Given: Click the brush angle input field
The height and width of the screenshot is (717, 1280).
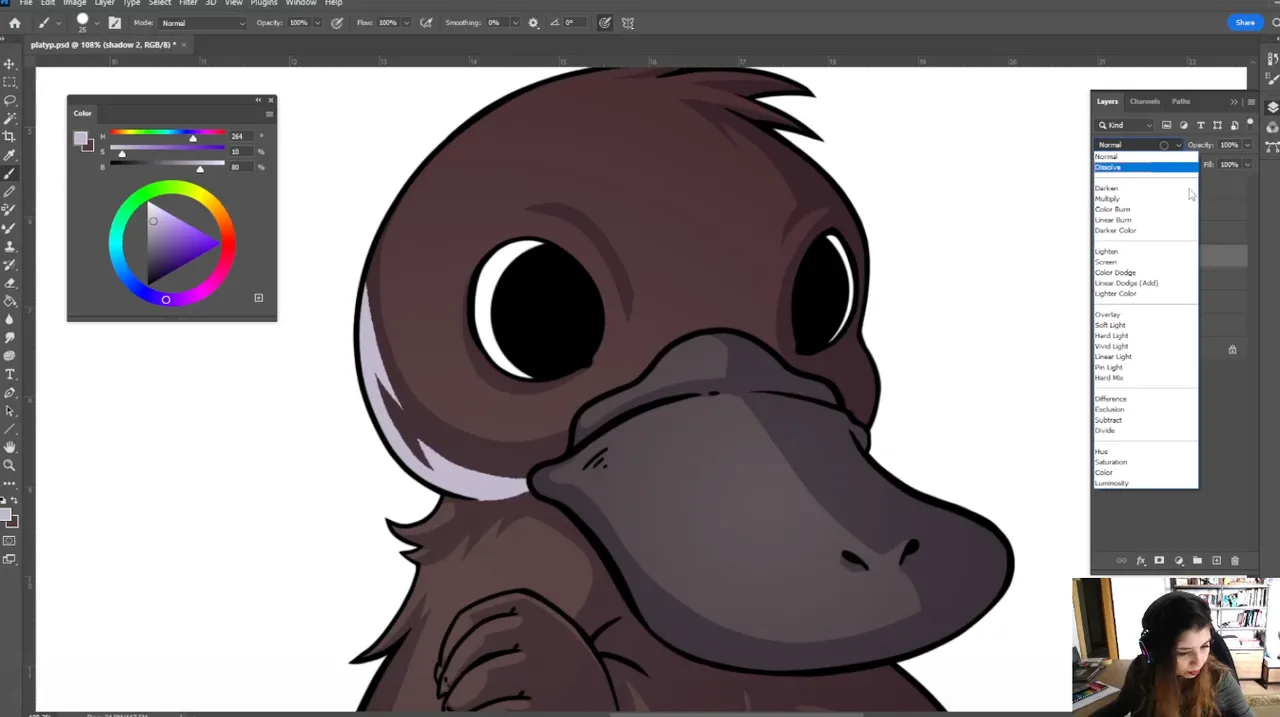Looking at the screenshot, I should point(577,22).
